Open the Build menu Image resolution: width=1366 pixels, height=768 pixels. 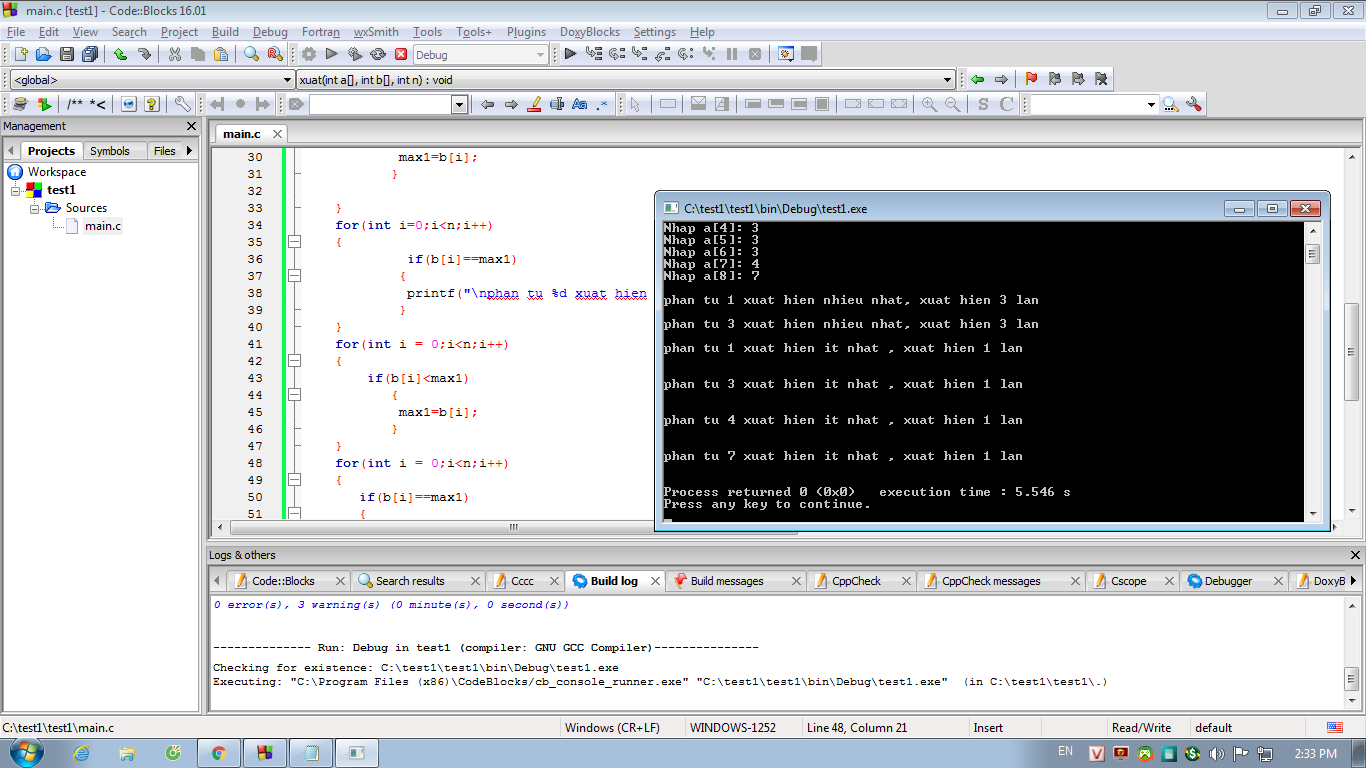225,32
